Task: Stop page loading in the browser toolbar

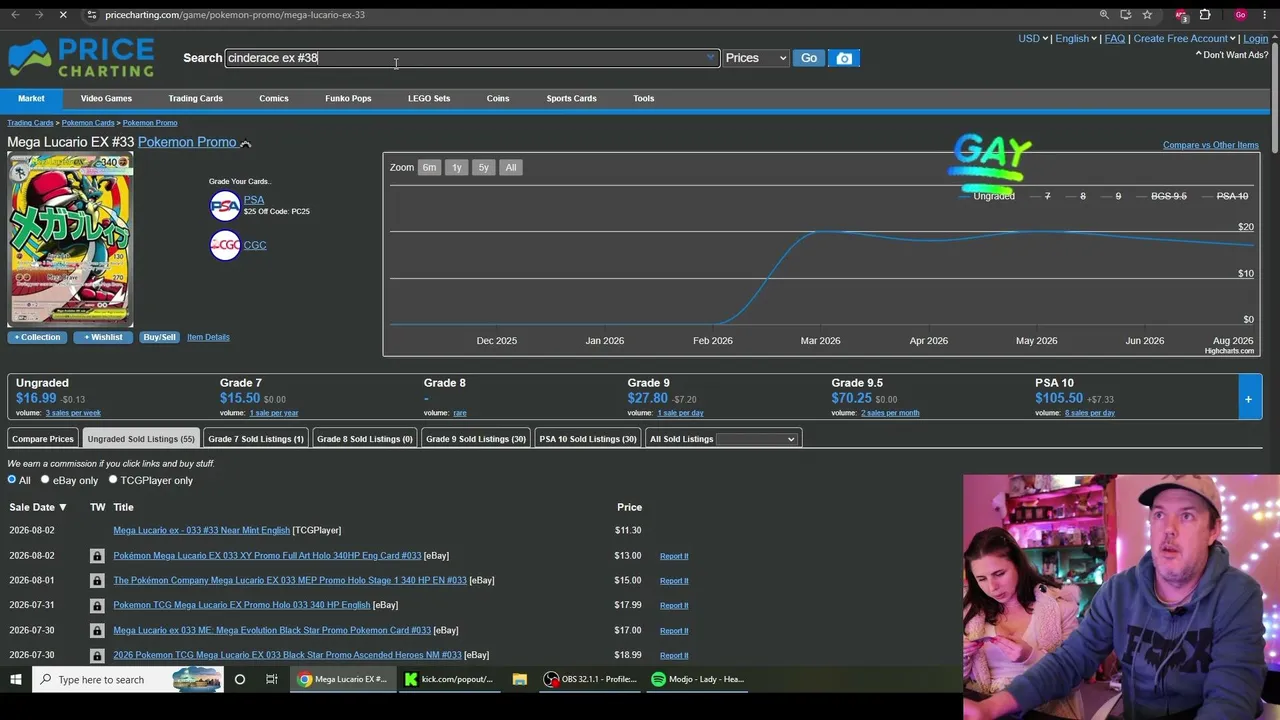Action: tap(62, 15)
